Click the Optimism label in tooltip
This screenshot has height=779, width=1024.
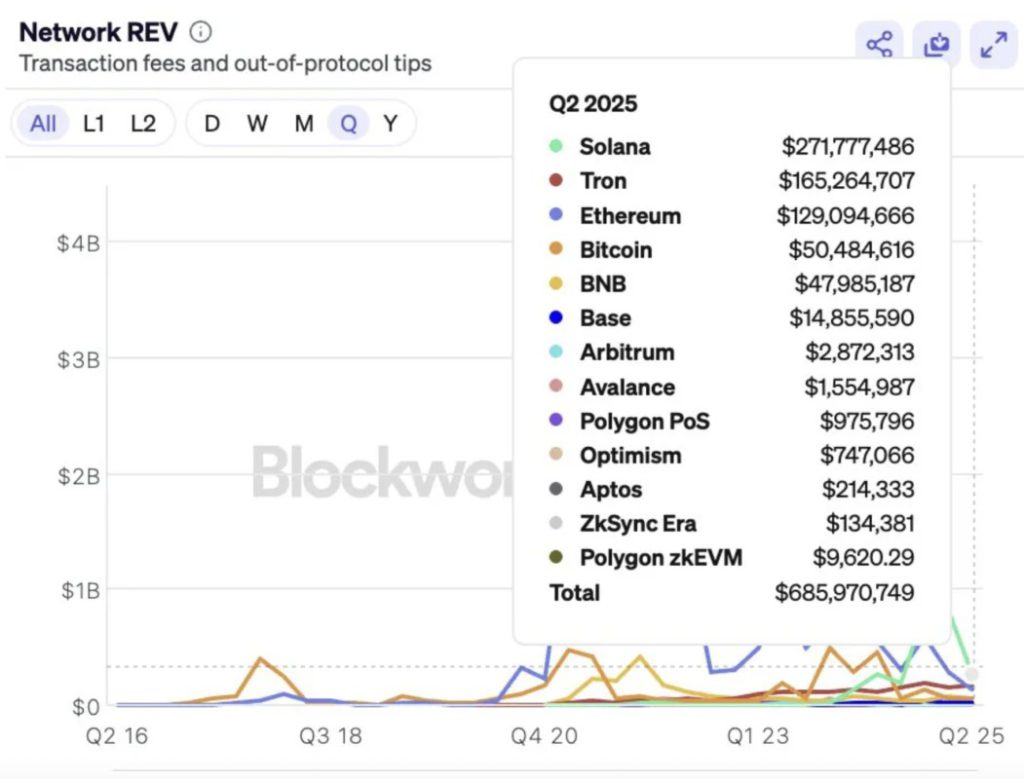click(x=630, y=455)
